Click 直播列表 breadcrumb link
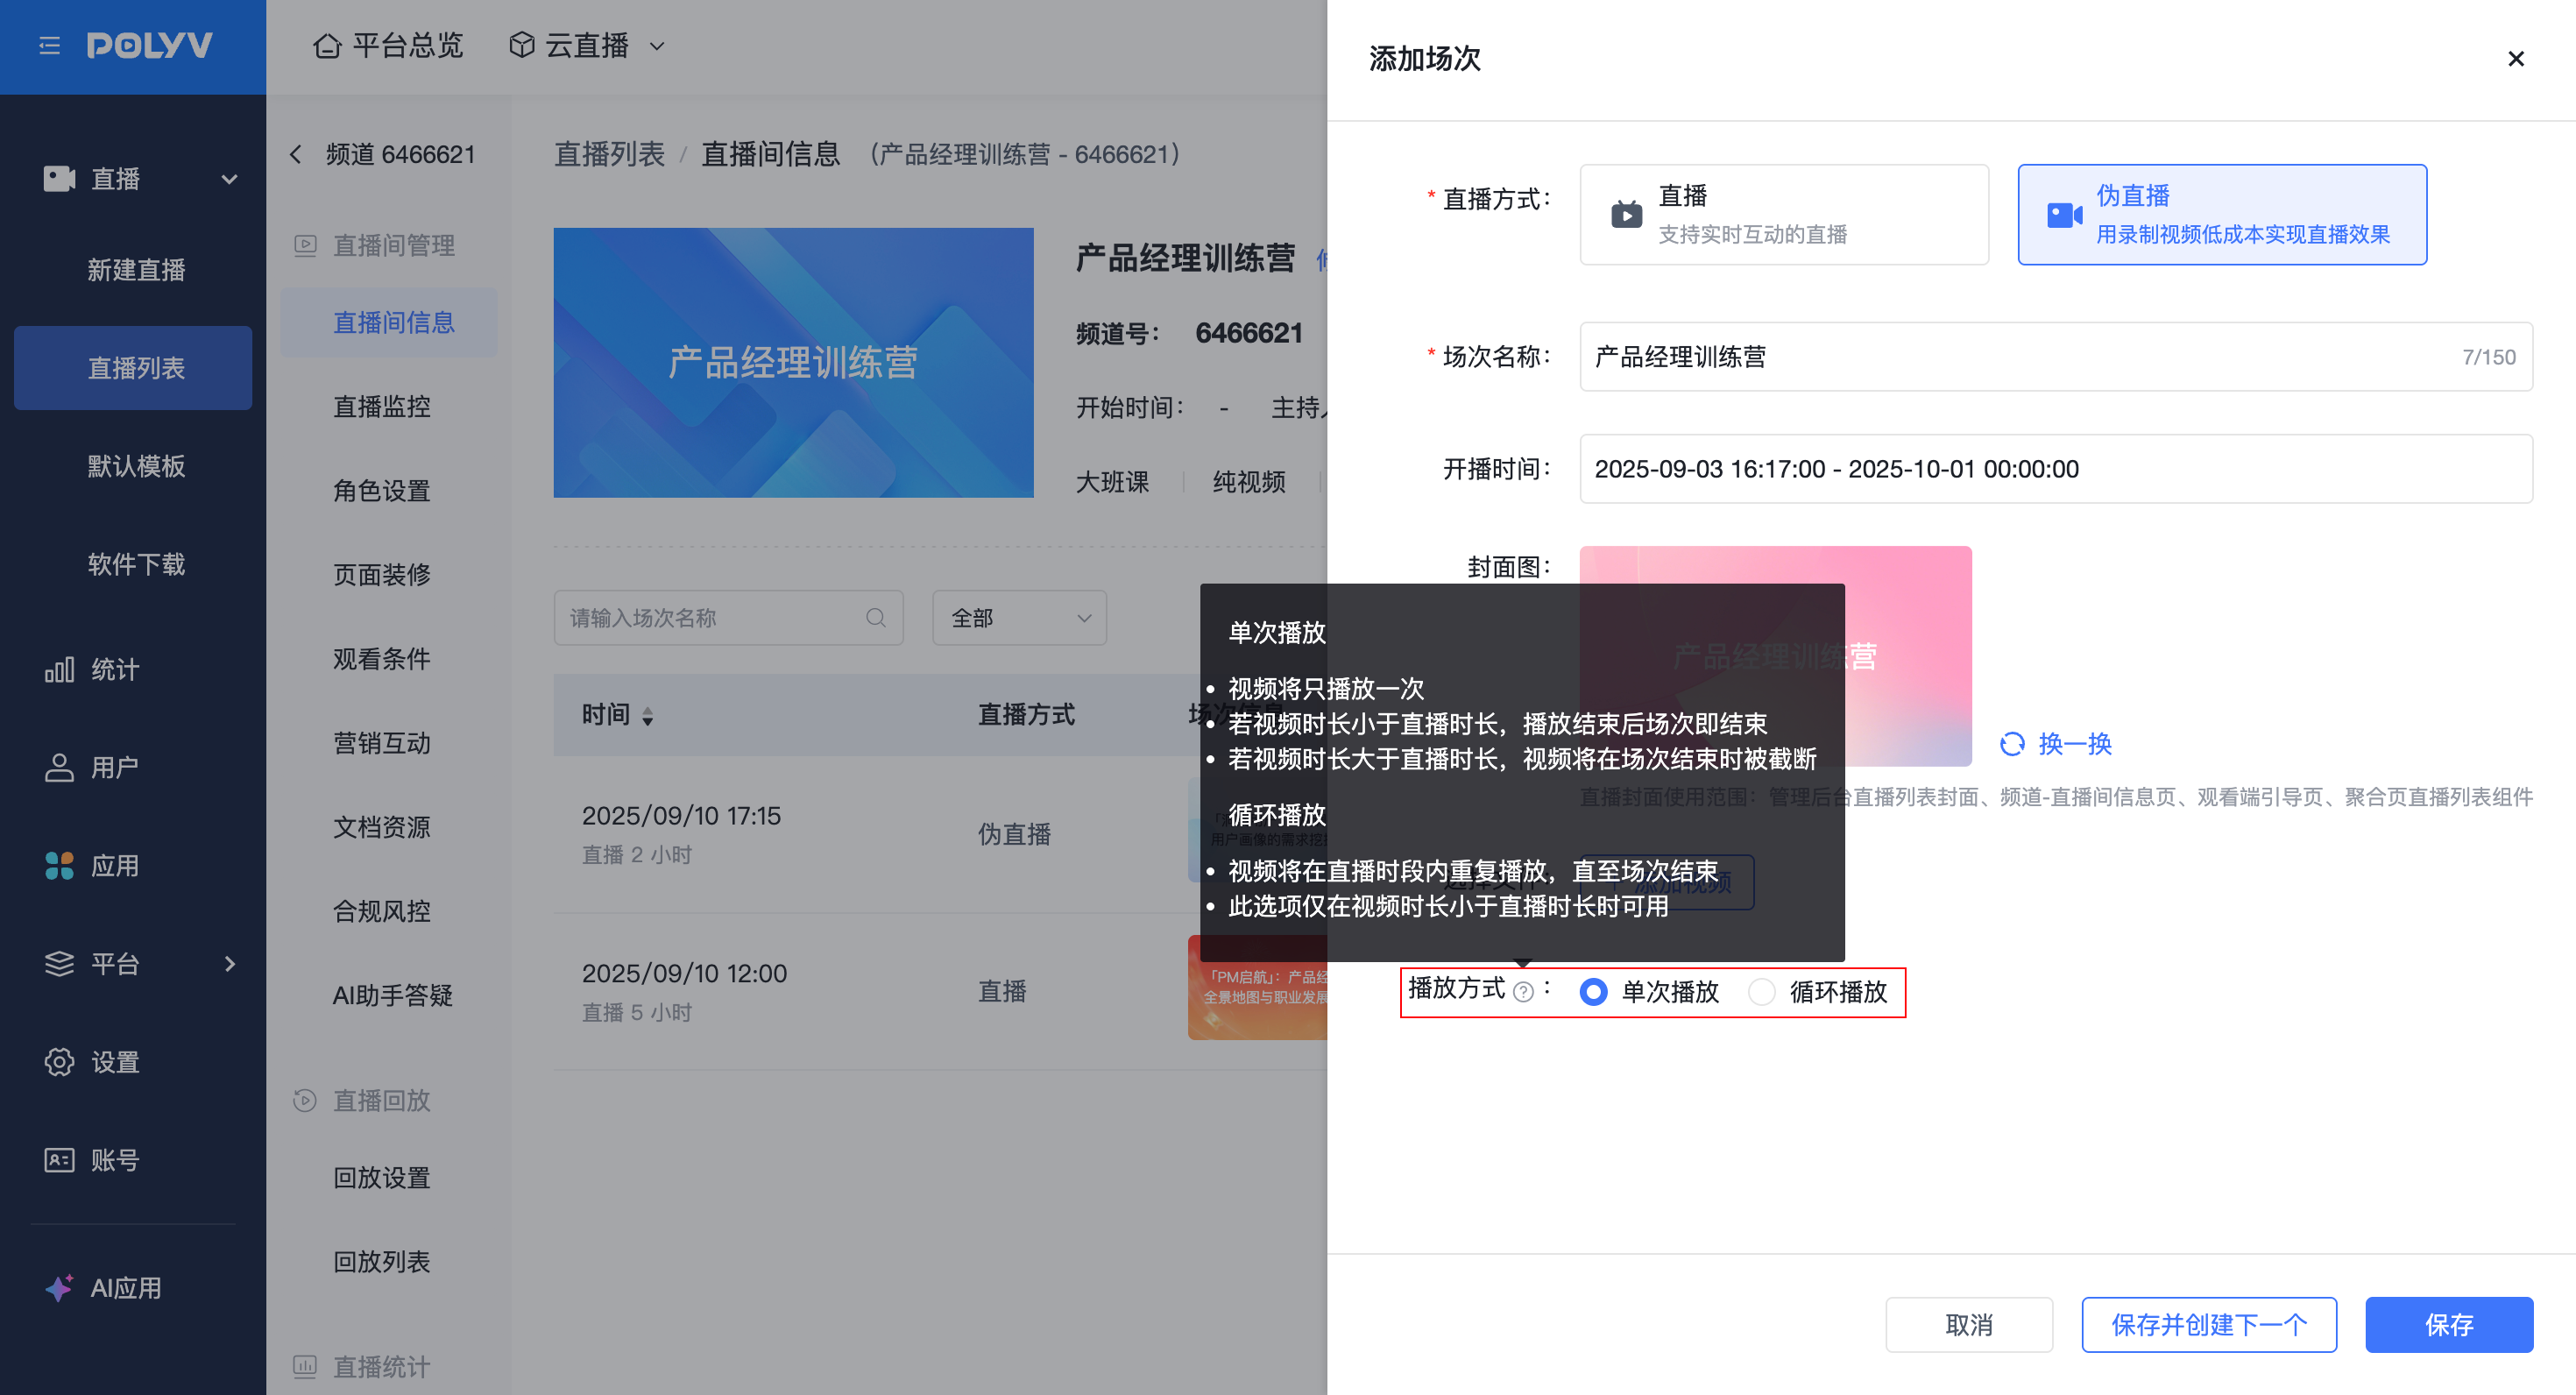Image resolution: width=2576 pixels, height=1395 pixels. (609, 154)
